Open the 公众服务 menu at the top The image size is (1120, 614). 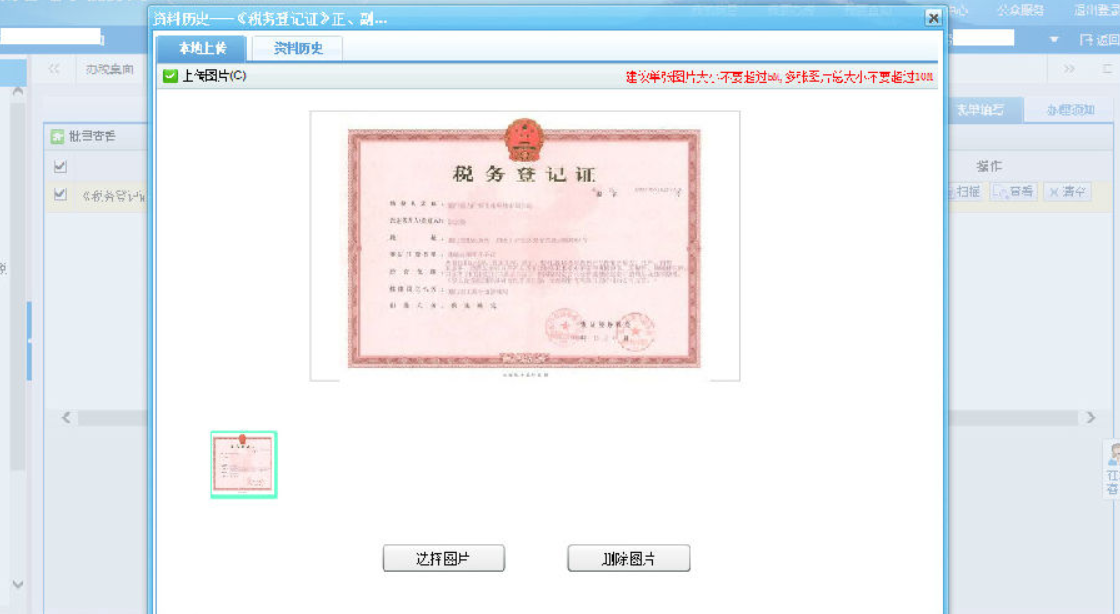(x=1019, y=9)
